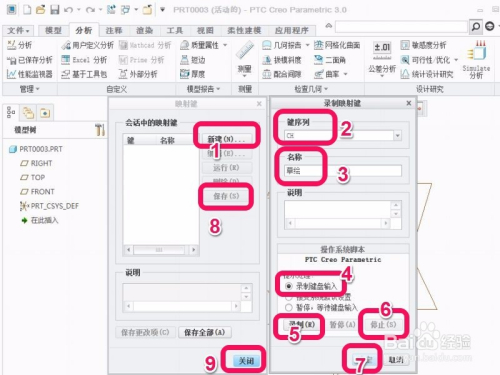The image size is (500, 375).
Task: Open 外部分析 external analysis
Action: tap(138, 74)
